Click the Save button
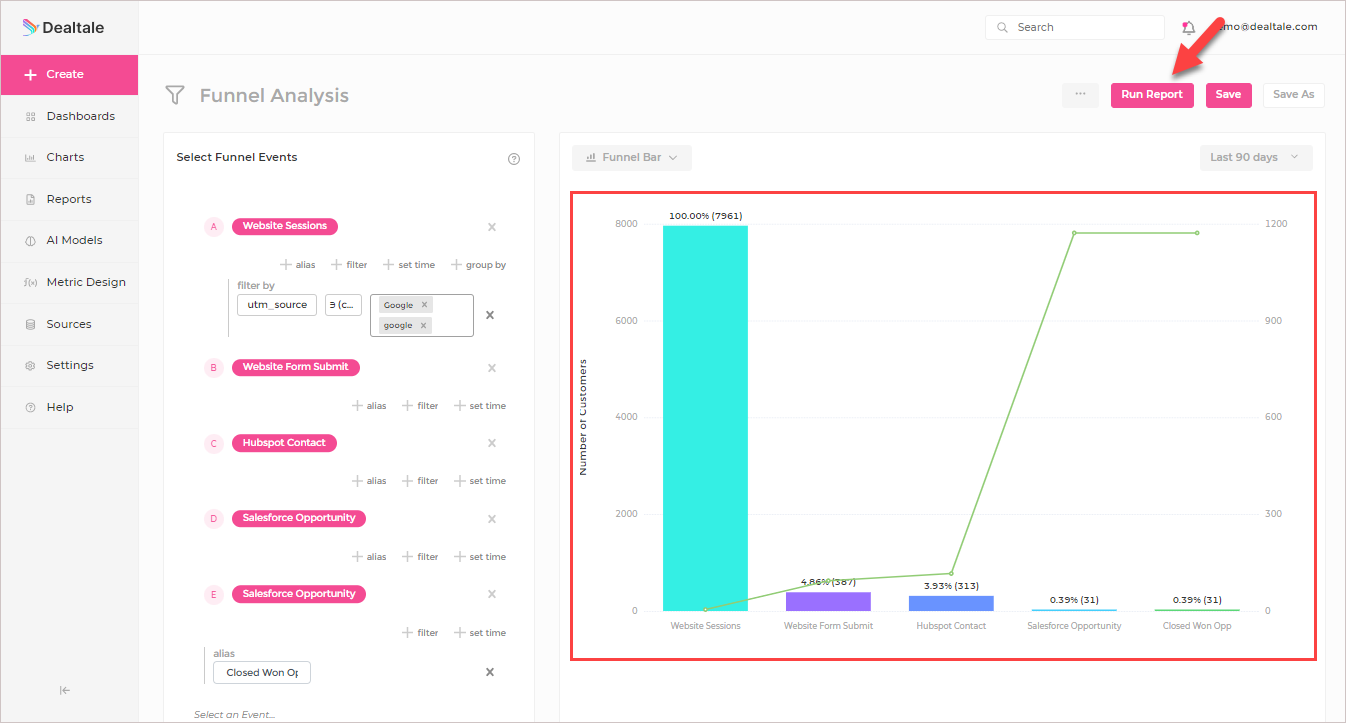 [x=1228, y=95]
